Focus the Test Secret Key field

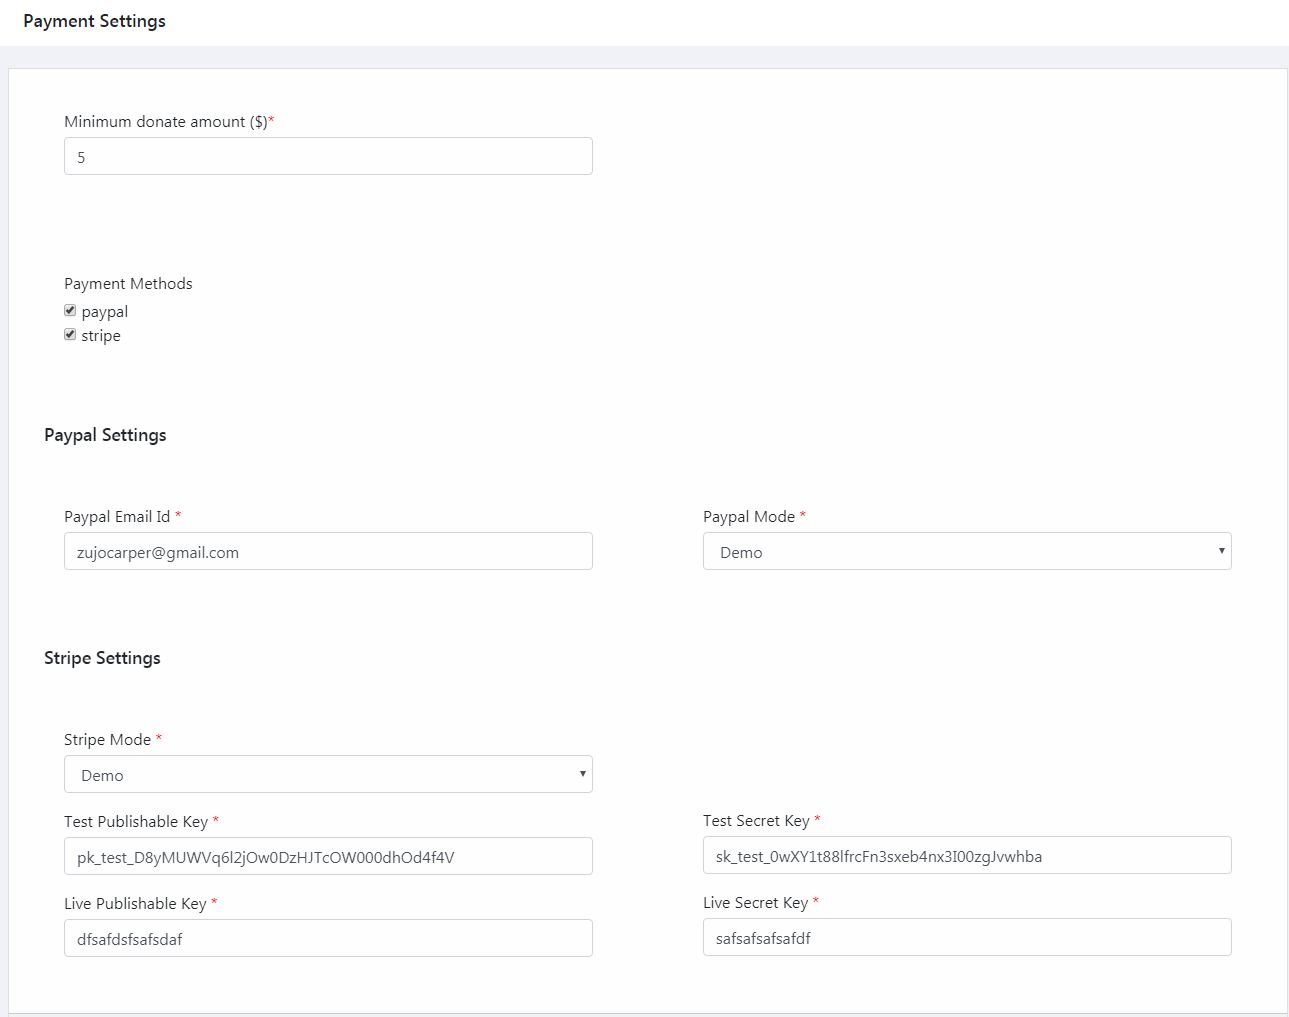[967, 855]
